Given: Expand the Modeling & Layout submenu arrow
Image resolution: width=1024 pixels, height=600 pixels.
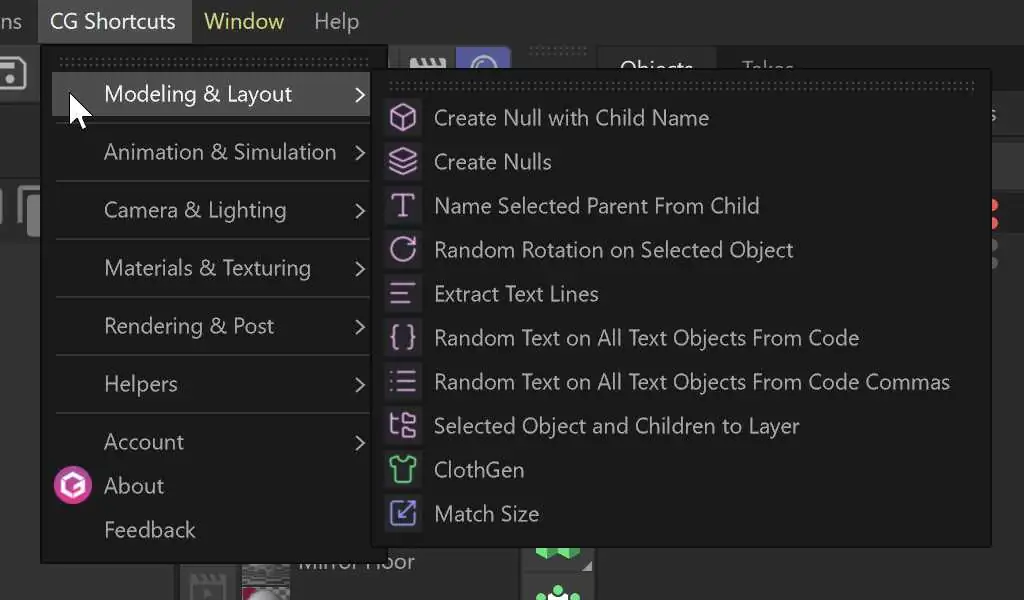Looking at the screenshot, I should coord(360,95).
